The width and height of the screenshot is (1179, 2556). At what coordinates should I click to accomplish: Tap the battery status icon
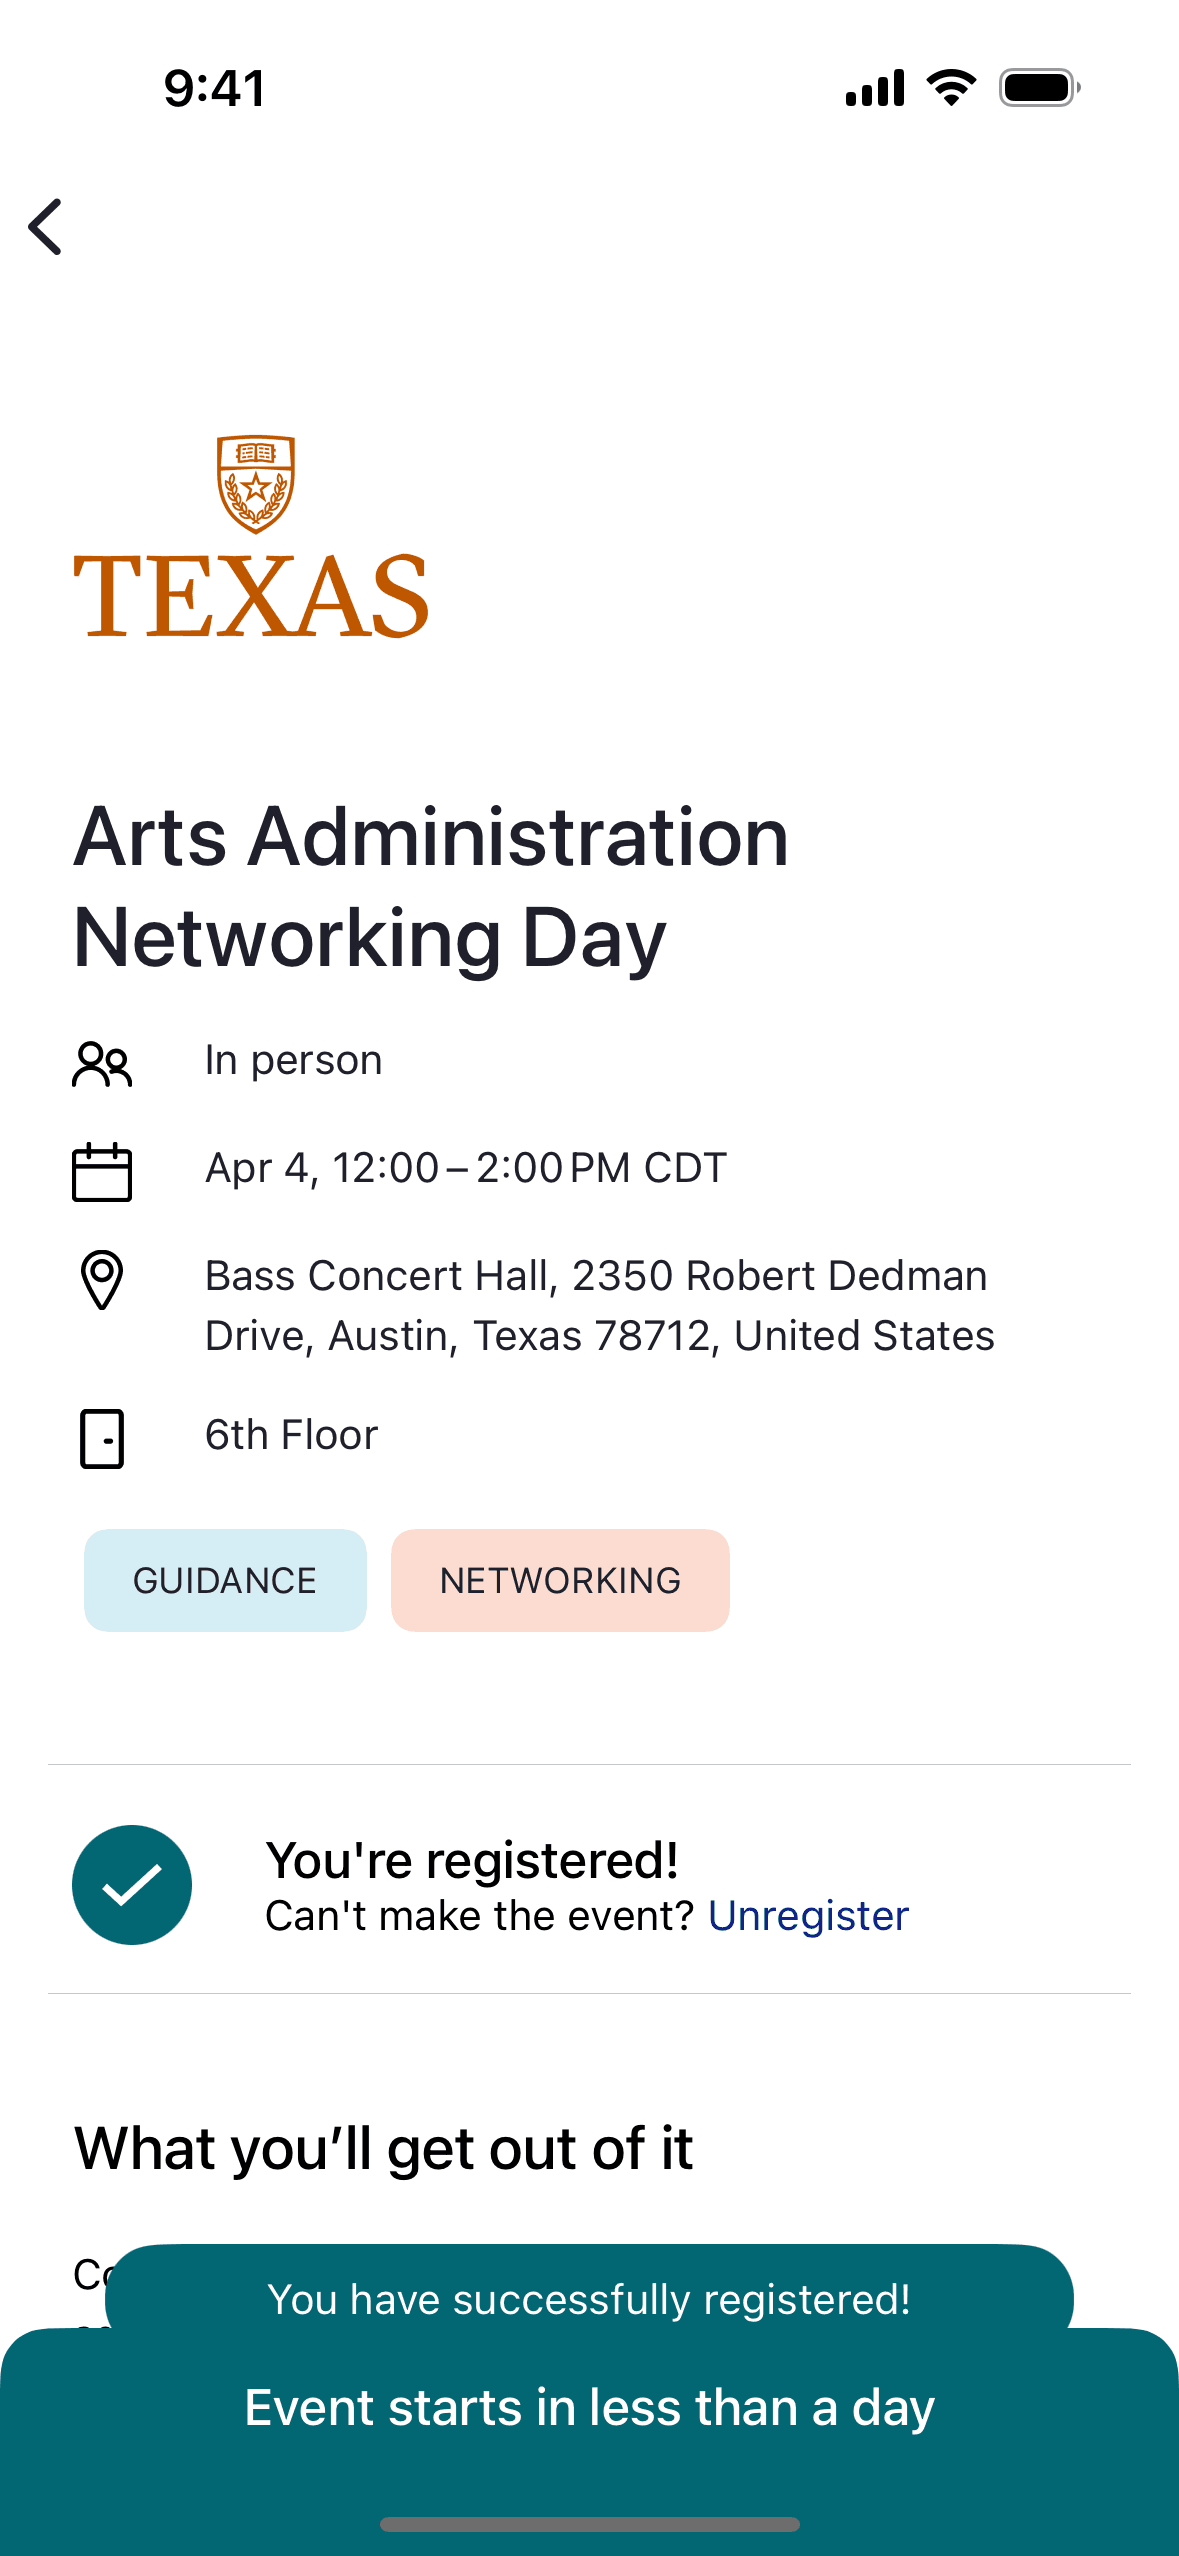pos(1039,88)
